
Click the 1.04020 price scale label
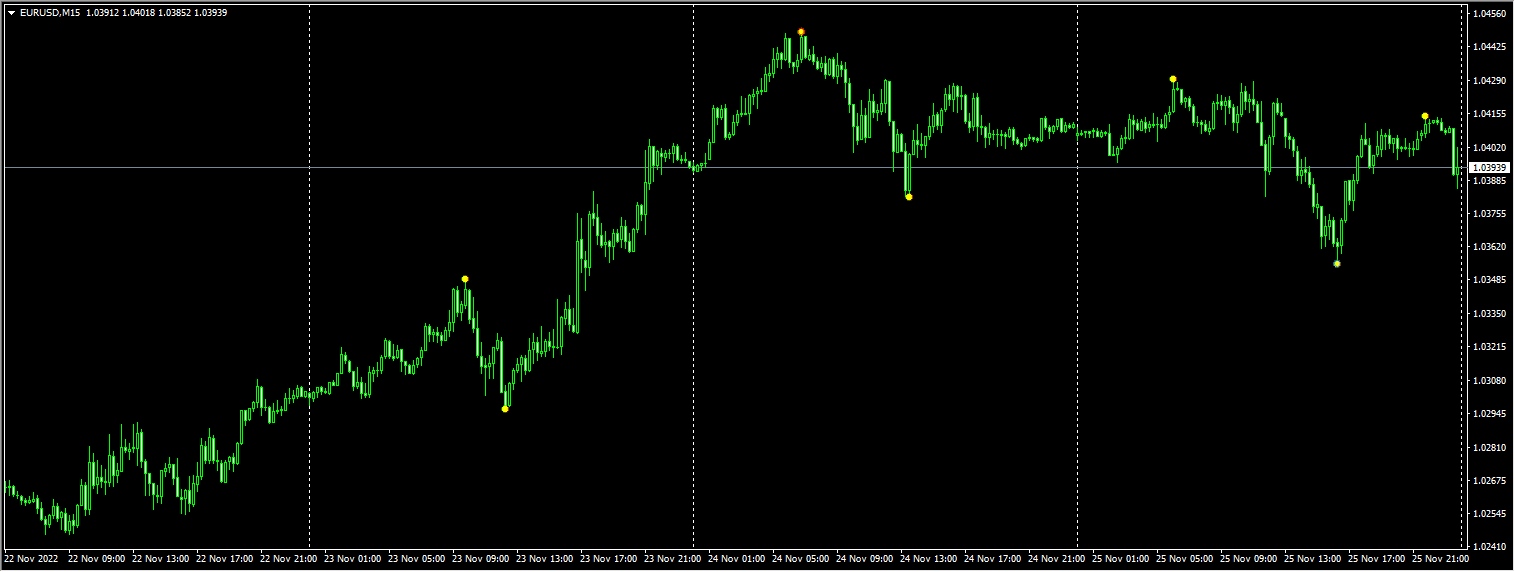coord(1490,147)
